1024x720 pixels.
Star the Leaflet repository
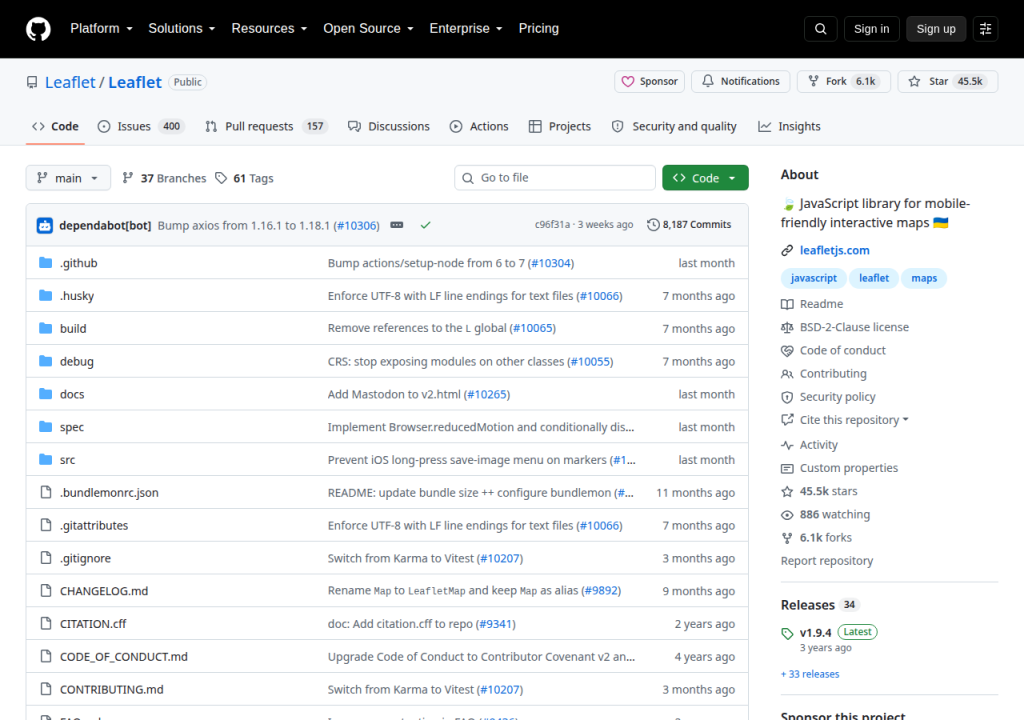[x=948, y=82]
